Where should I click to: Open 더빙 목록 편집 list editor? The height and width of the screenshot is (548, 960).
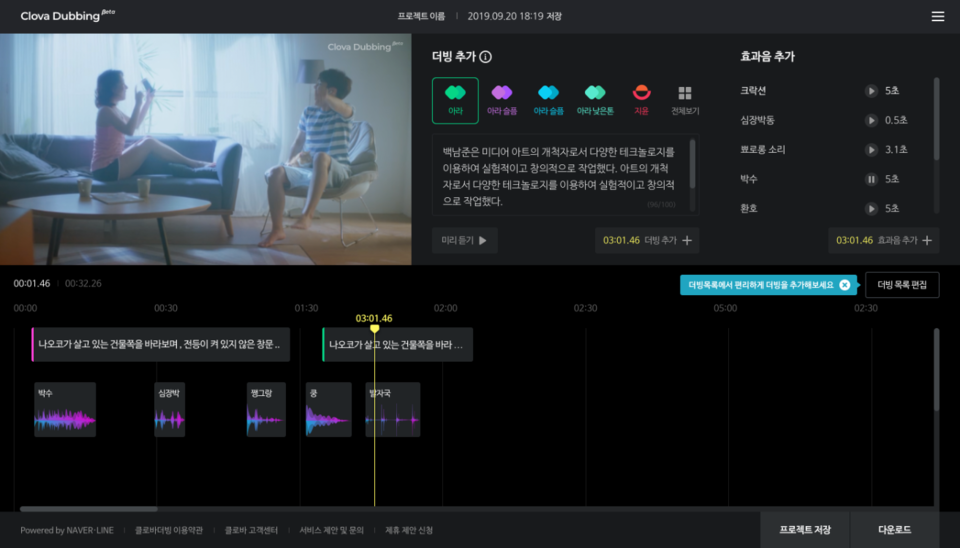(x=902, y=285)
